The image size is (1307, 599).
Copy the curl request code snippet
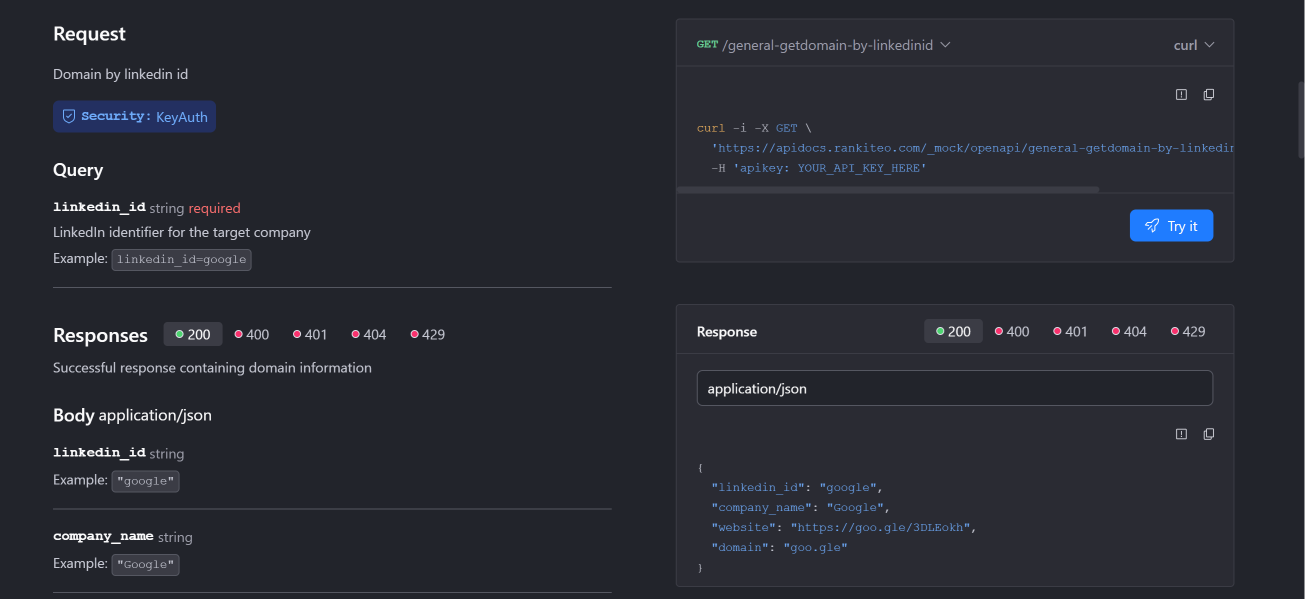click(x=1208, y=95)
